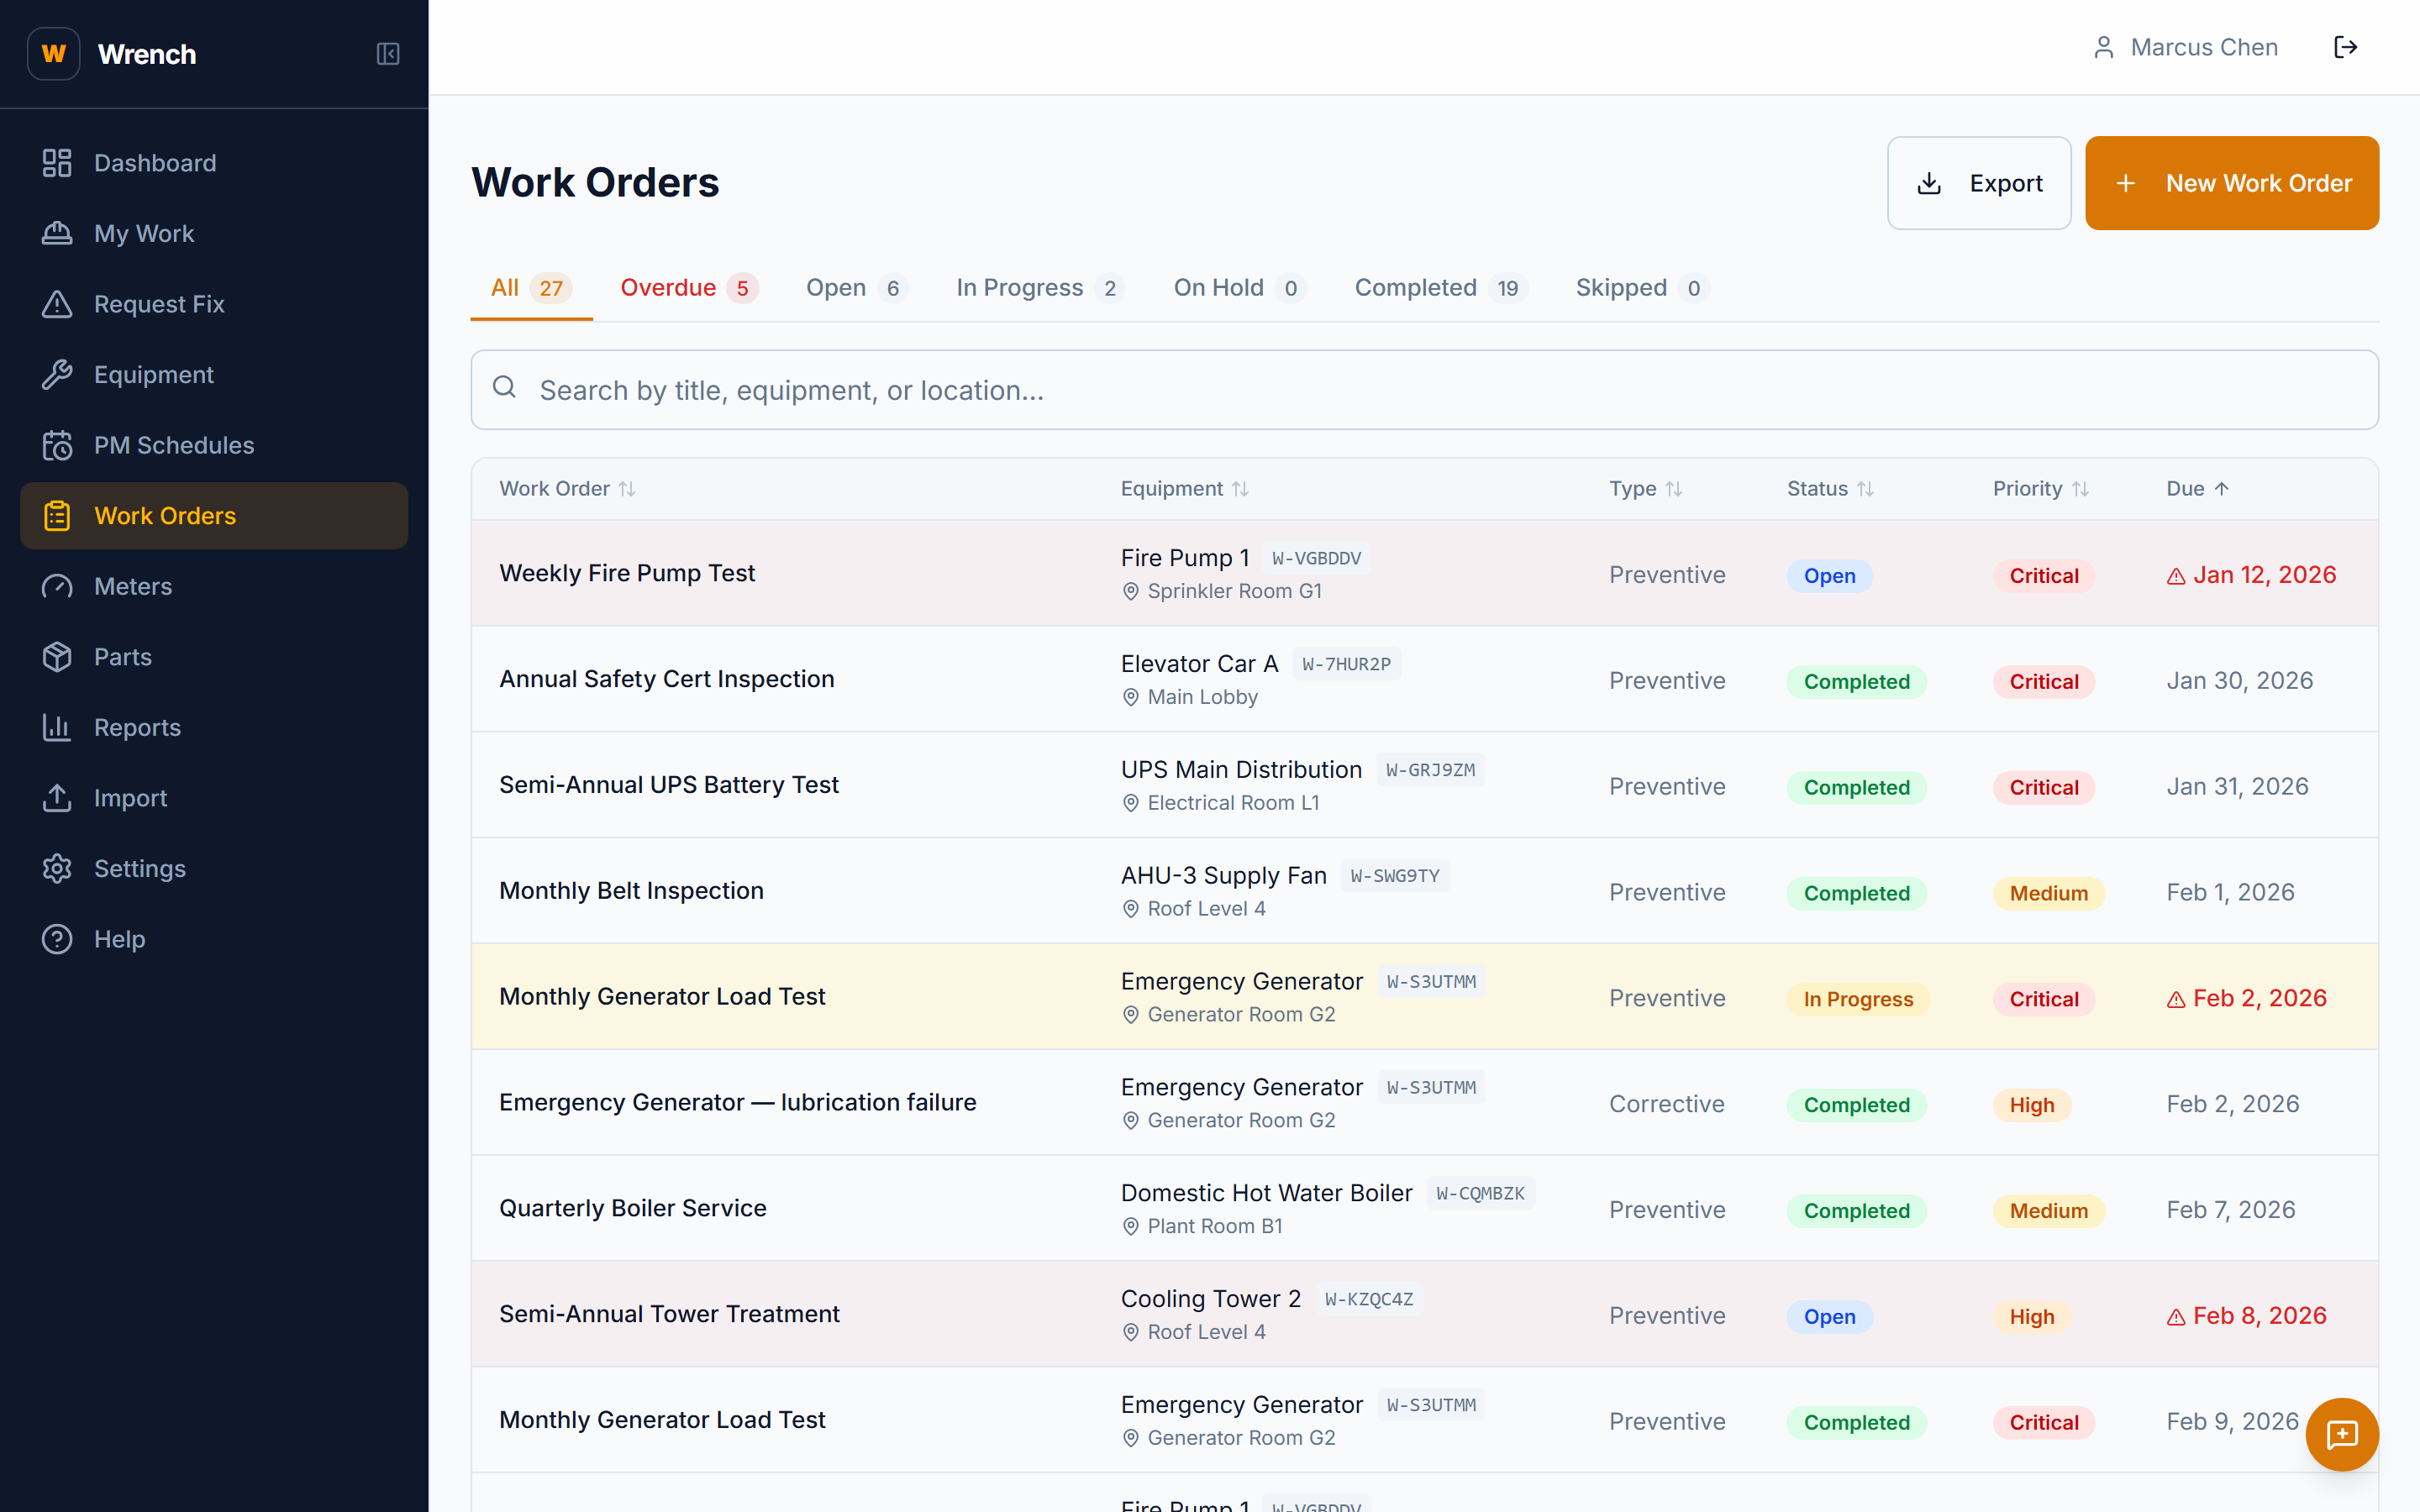The height and width of the screenshot is (1512, 2420).
Task: Create a New Work Order
Action: tap(2232, 183)
